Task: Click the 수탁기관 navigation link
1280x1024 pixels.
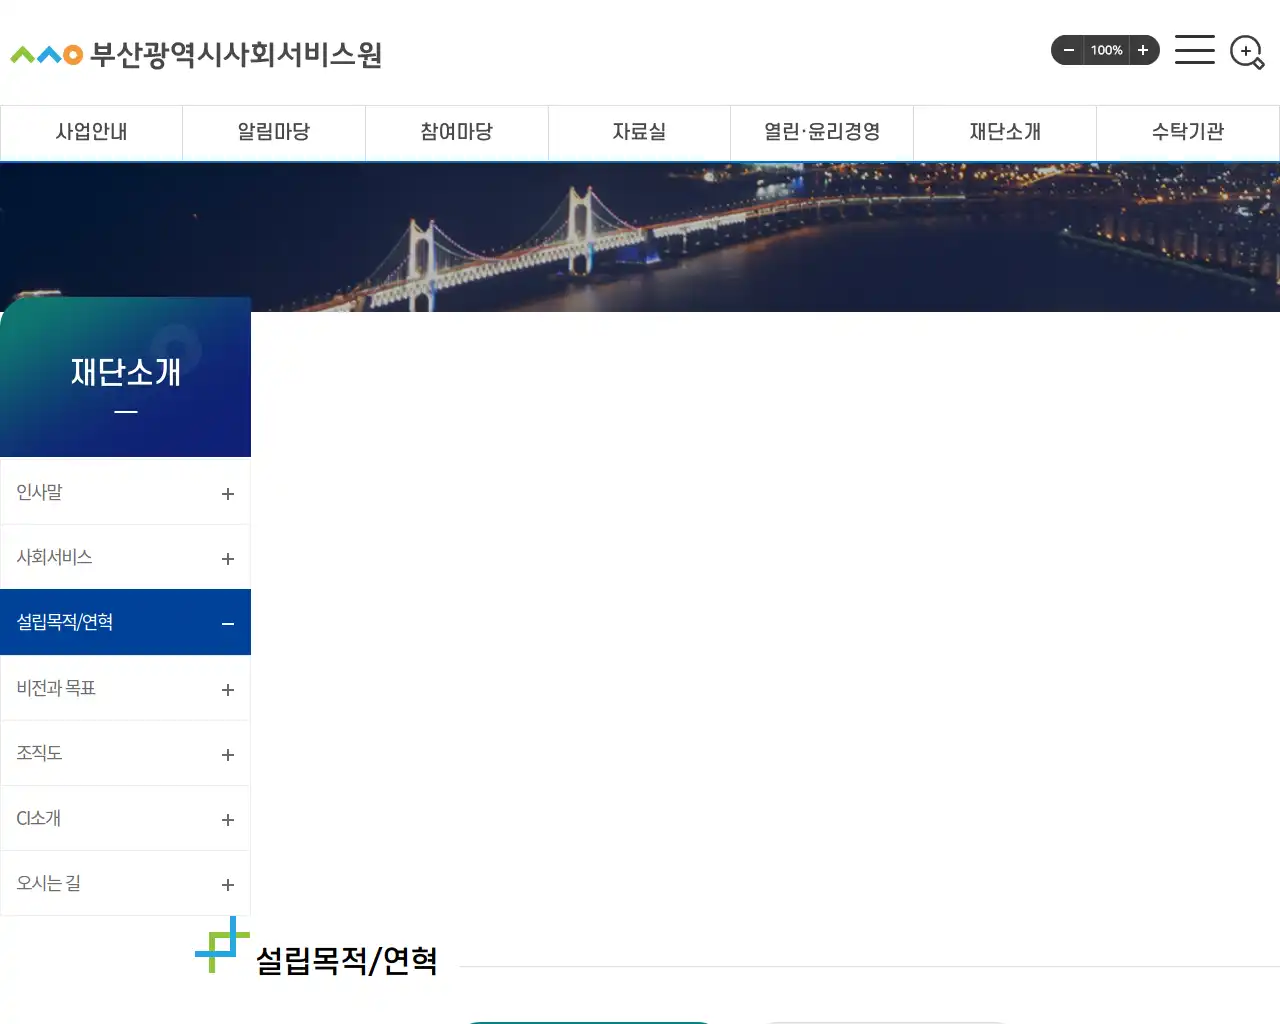Action: (1188, 131)
